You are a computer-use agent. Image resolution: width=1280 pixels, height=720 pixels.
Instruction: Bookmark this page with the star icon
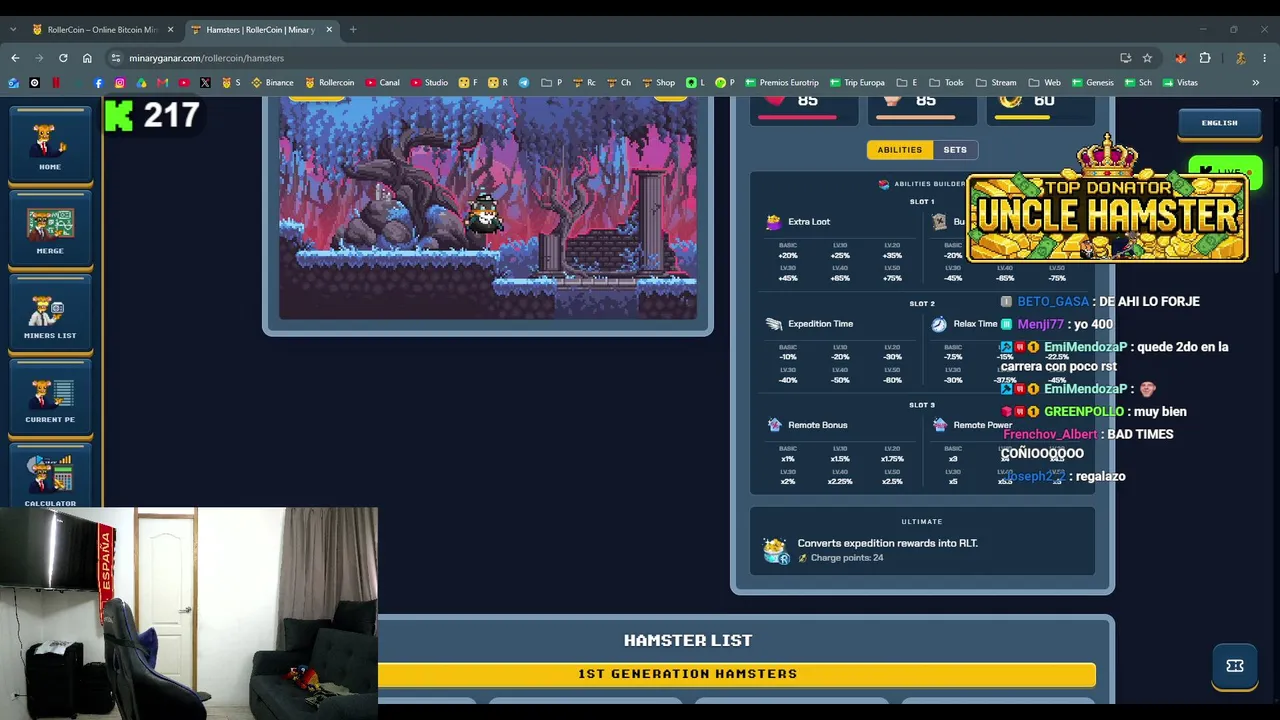click(1147, 58)
